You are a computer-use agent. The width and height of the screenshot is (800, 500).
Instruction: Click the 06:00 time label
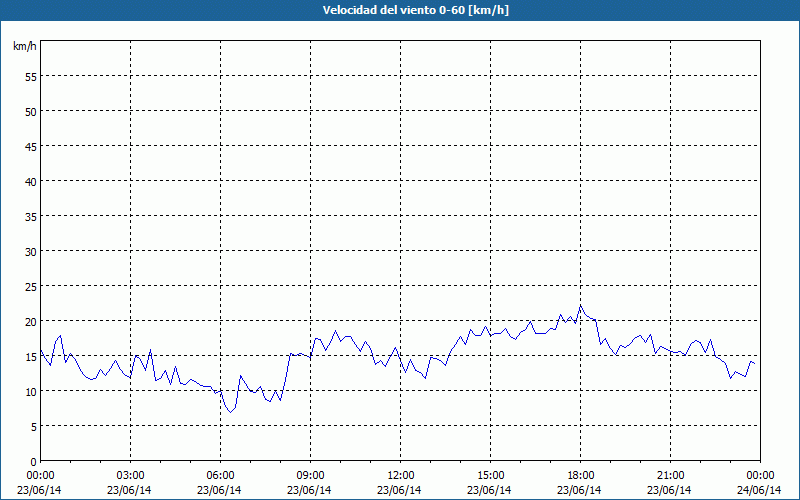tap(220, 476)
